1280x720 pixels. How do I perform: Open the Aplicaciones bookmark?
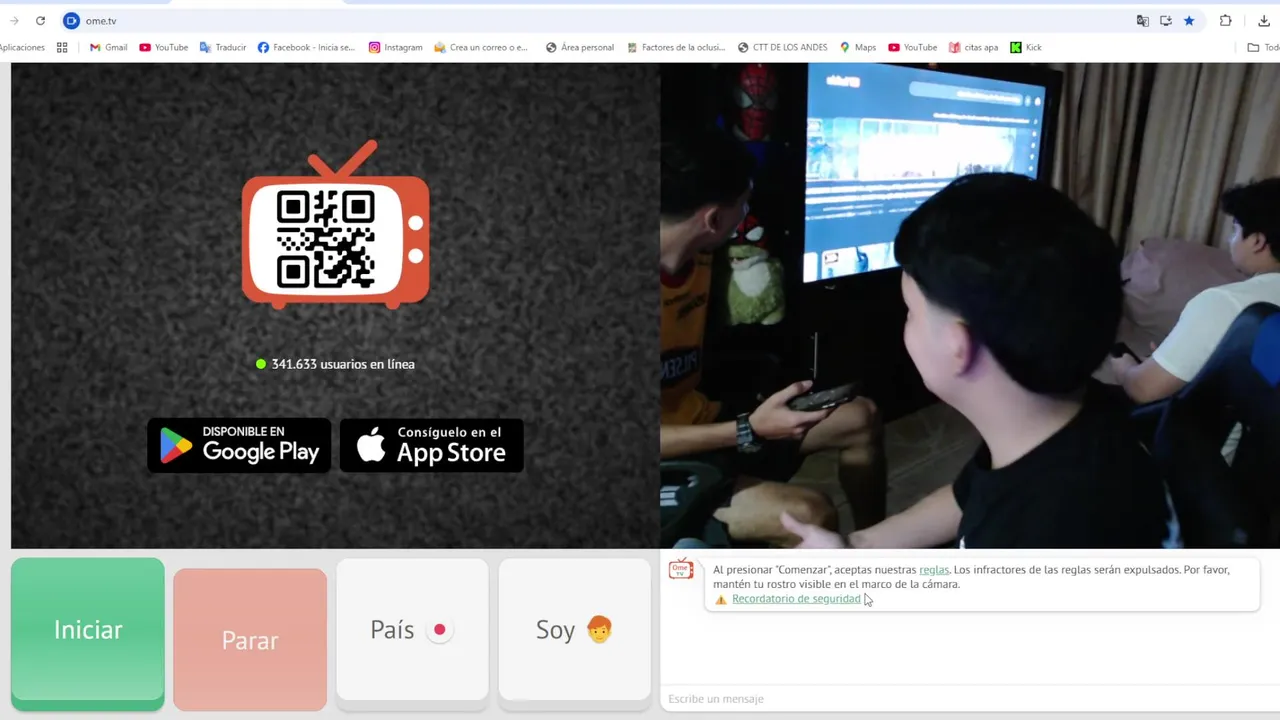(22, 47)
